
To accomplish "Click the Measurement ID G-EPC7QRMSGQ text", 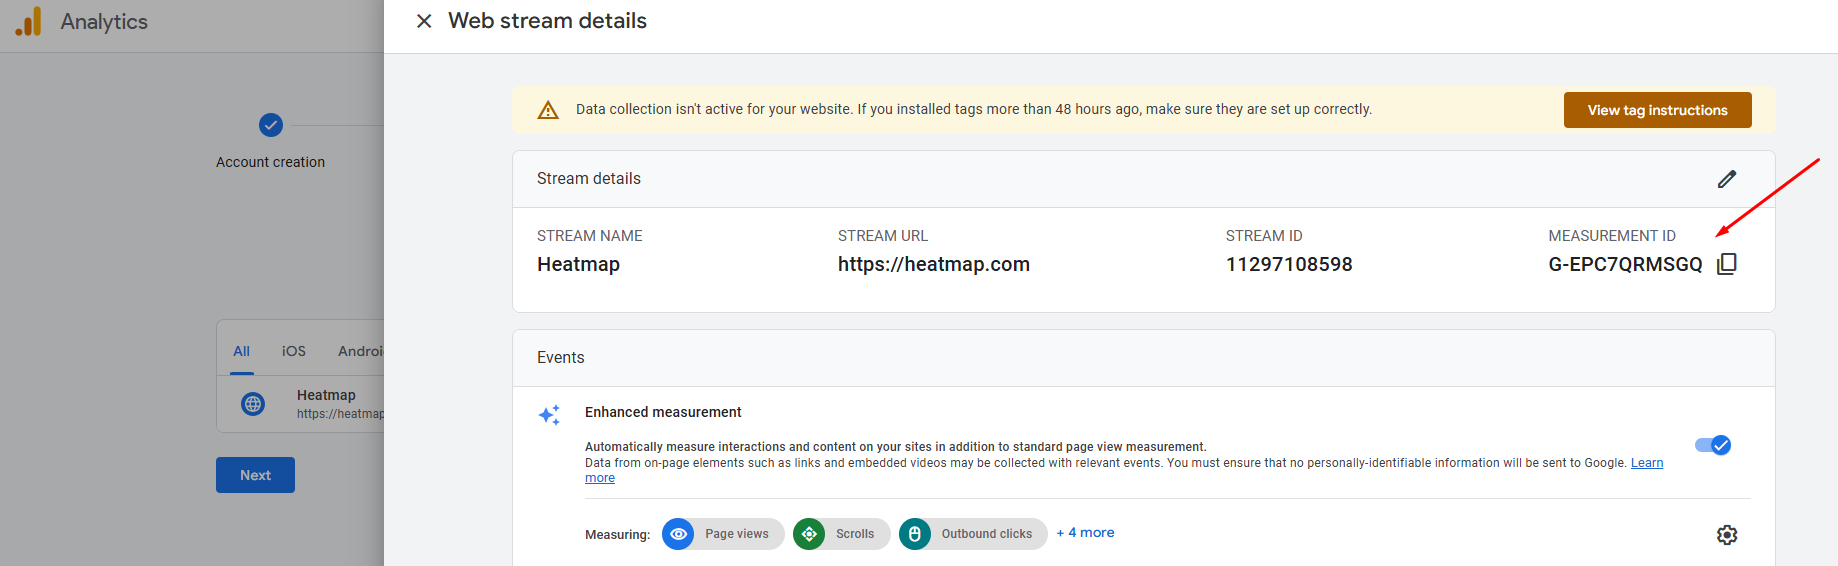I will [1625, 264].
